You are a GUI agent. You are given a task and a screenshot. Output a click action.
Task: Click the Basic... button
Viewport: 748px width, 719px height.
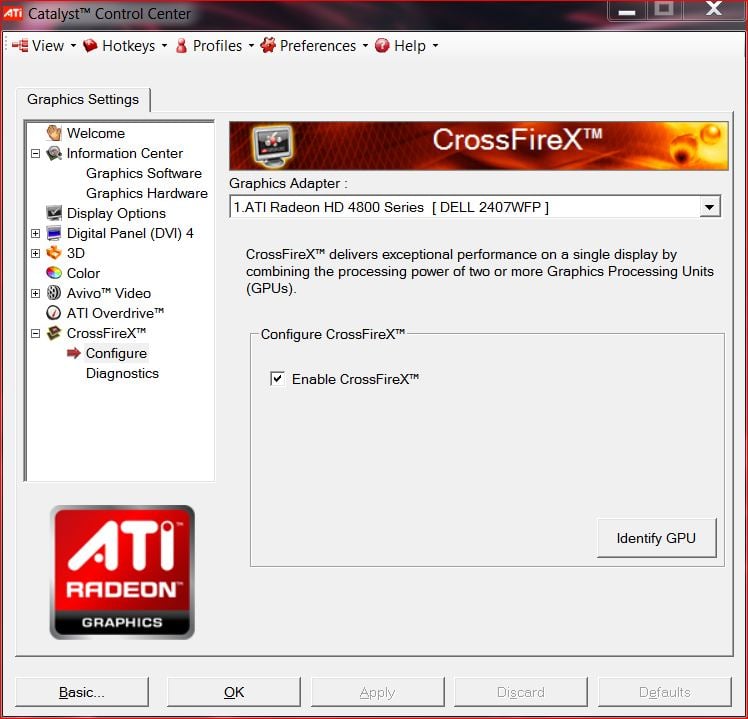(82, 692)
